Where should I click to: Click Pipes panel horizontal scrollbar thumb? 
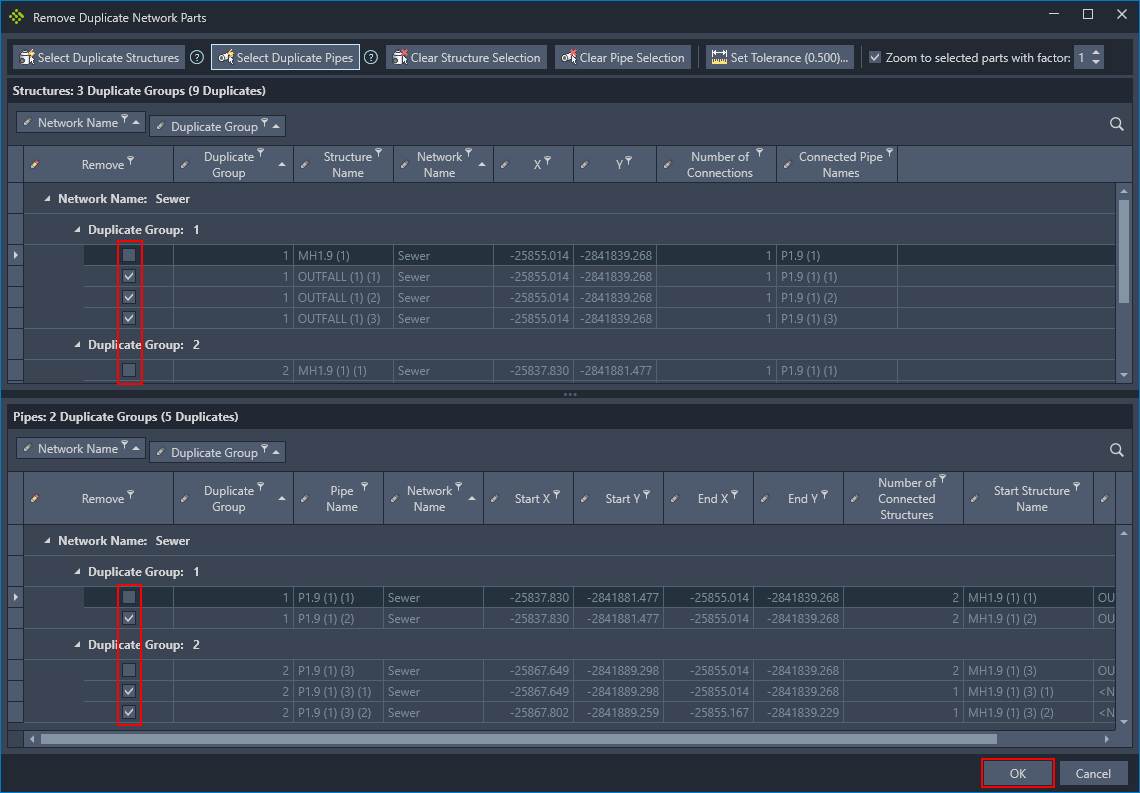point(518,738)
